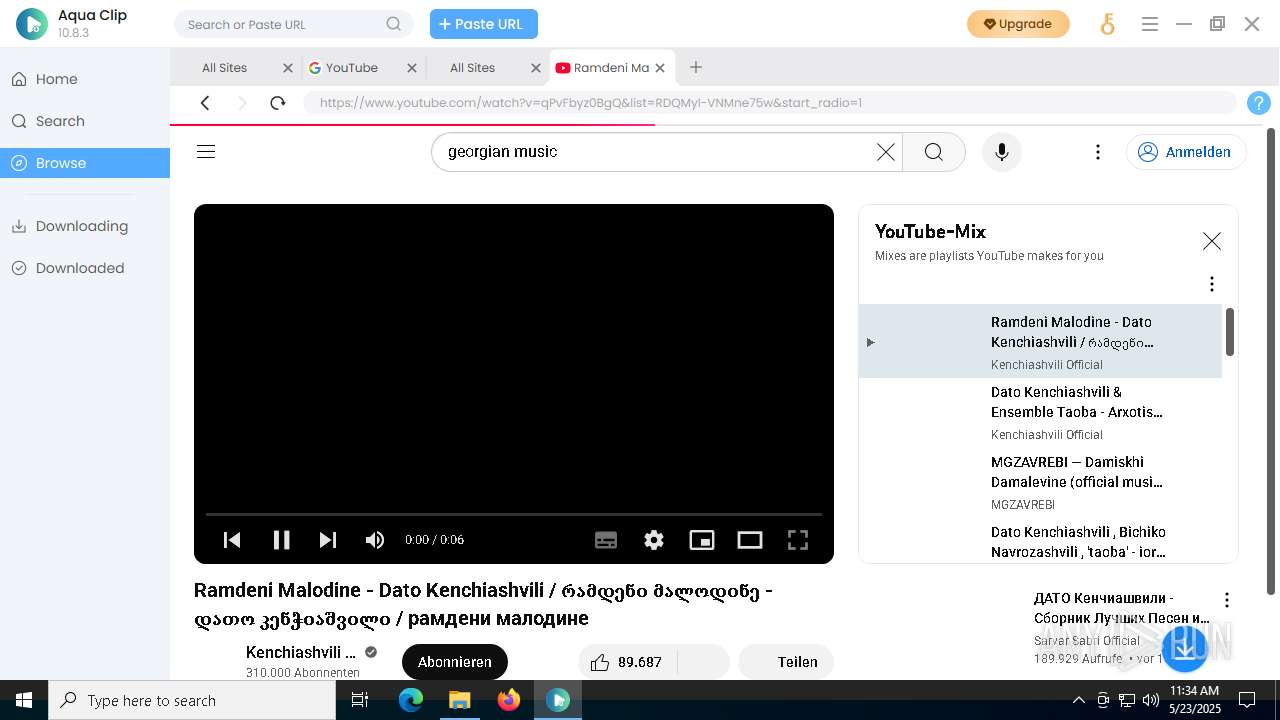Launch Microsoft Edge from taskbar

[411, 700]
